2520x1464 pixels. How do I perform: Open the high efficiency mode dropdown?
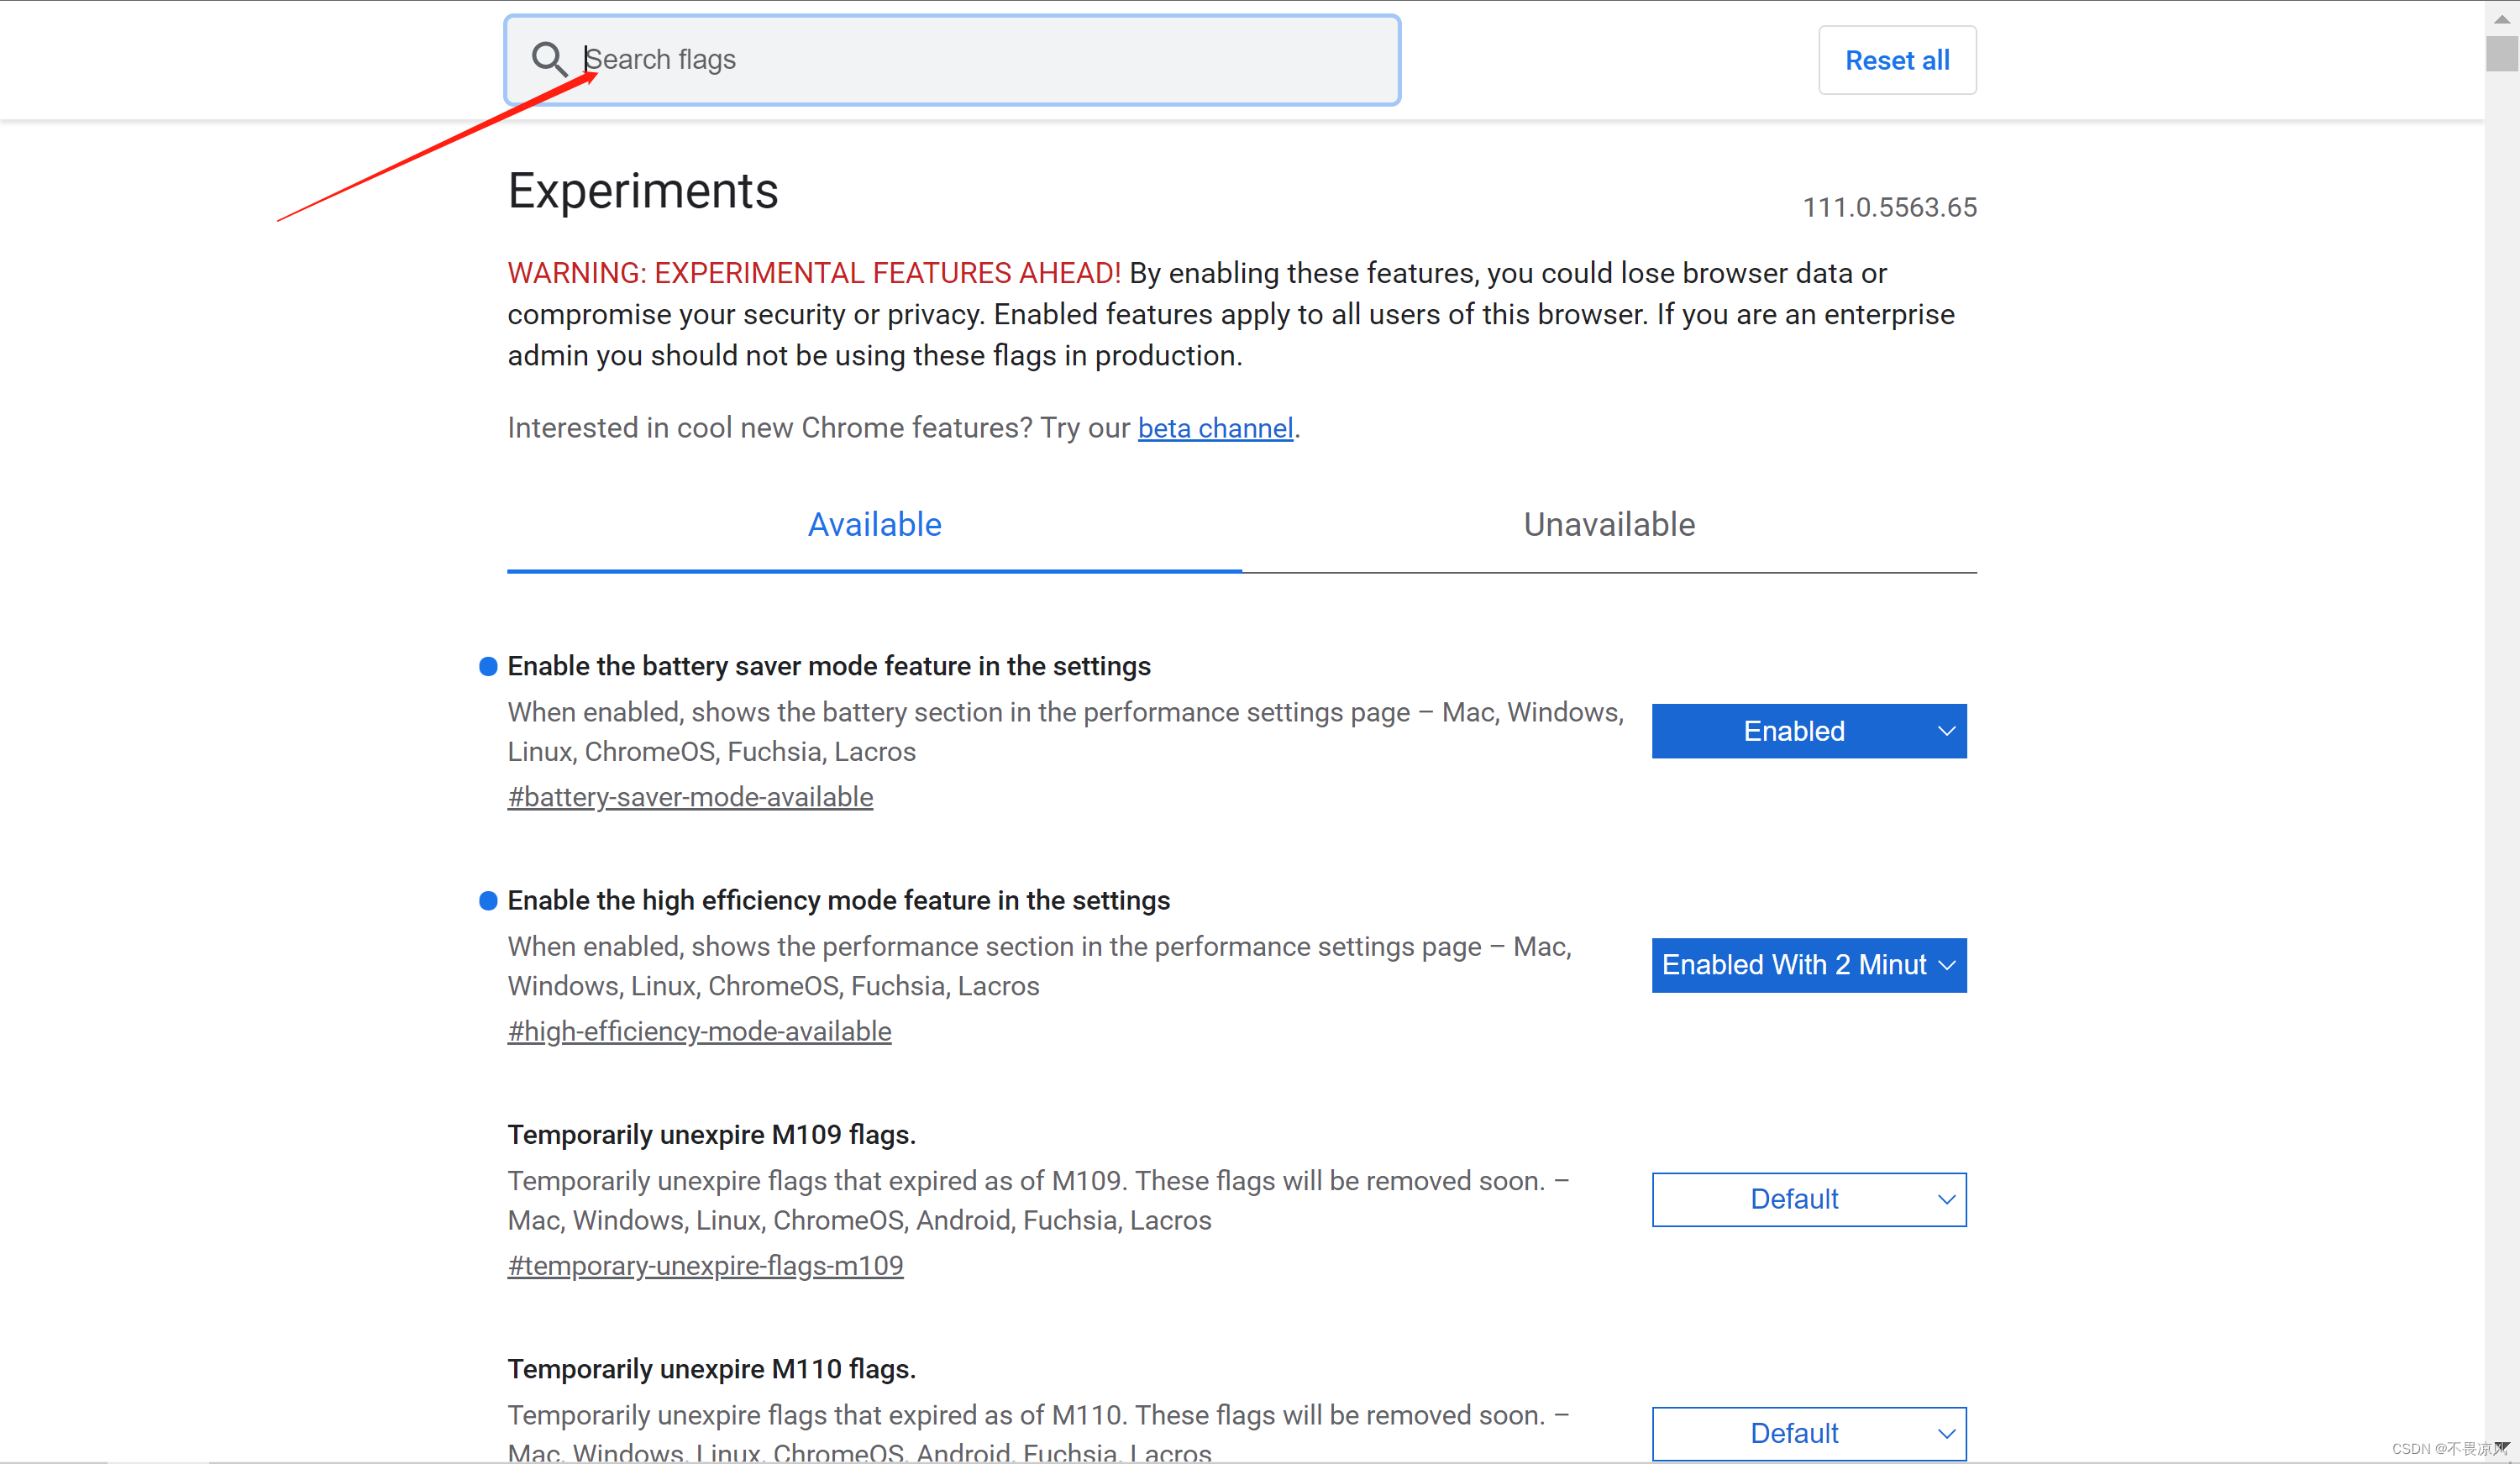tap(1809, 965)
